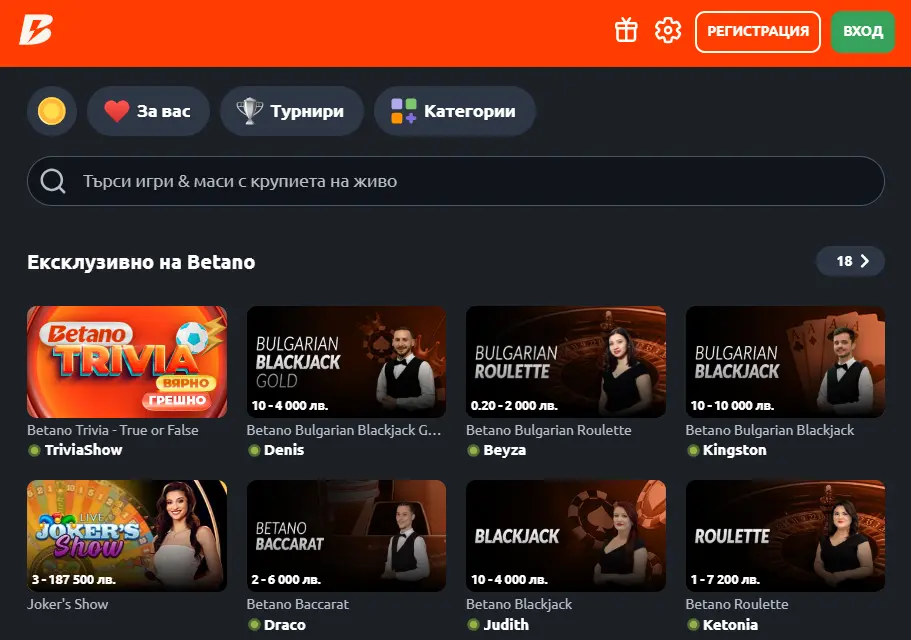The height and width of the screenshot is (640, 911).
Task: Open the Категории menu
Action: 455,111
